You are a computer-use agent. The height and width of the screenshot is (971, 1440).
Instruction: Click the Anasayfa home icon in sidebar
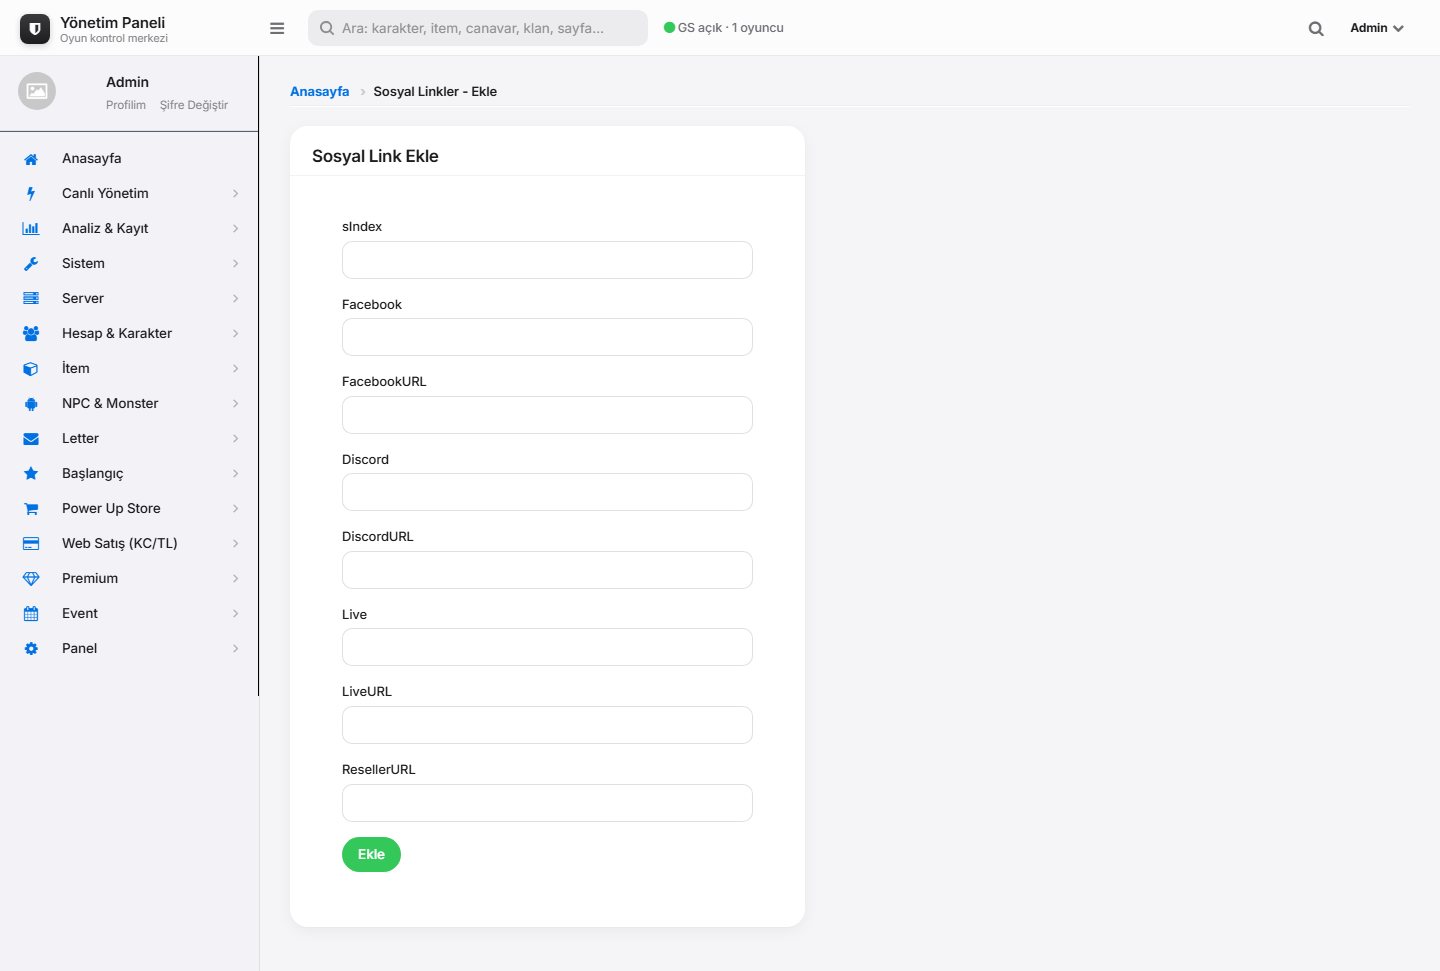point(31,159)
